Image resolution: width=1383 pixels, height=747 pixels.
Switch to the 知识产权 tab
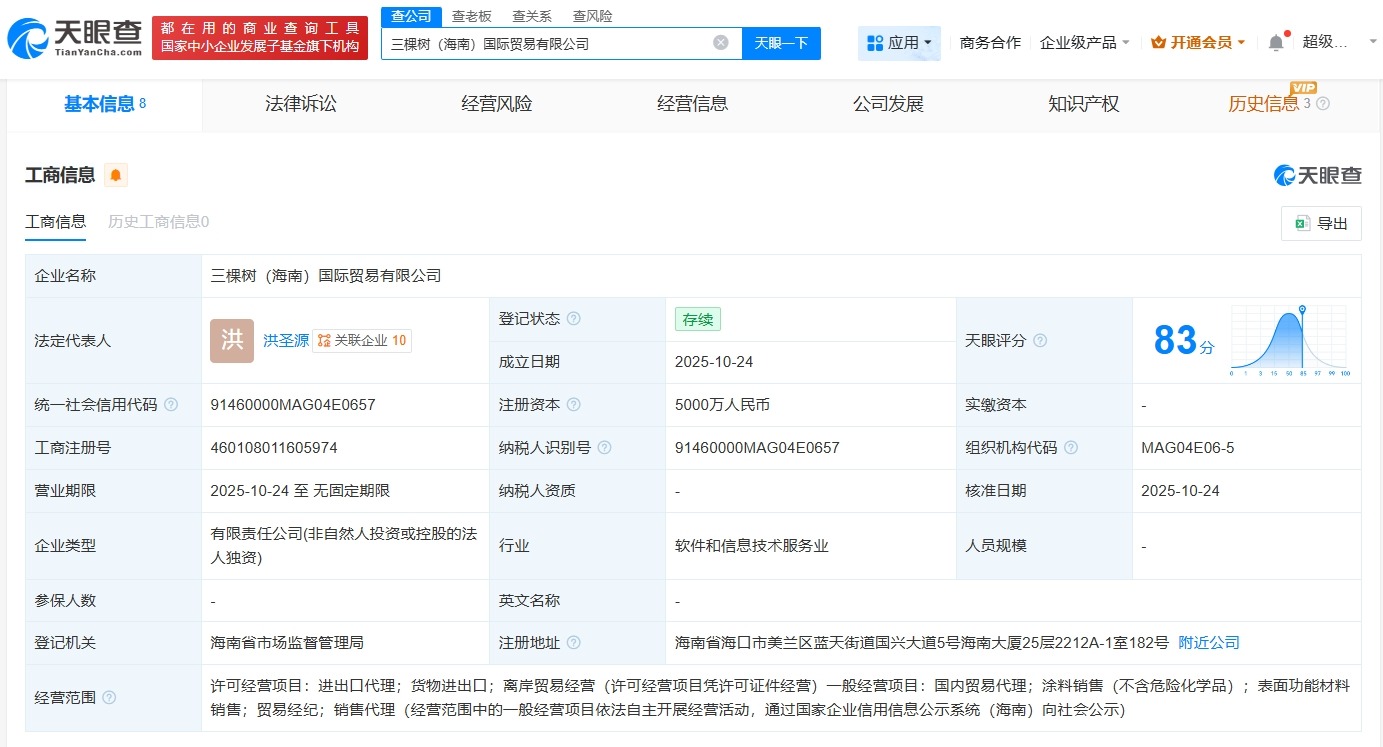pos(1083,104)
